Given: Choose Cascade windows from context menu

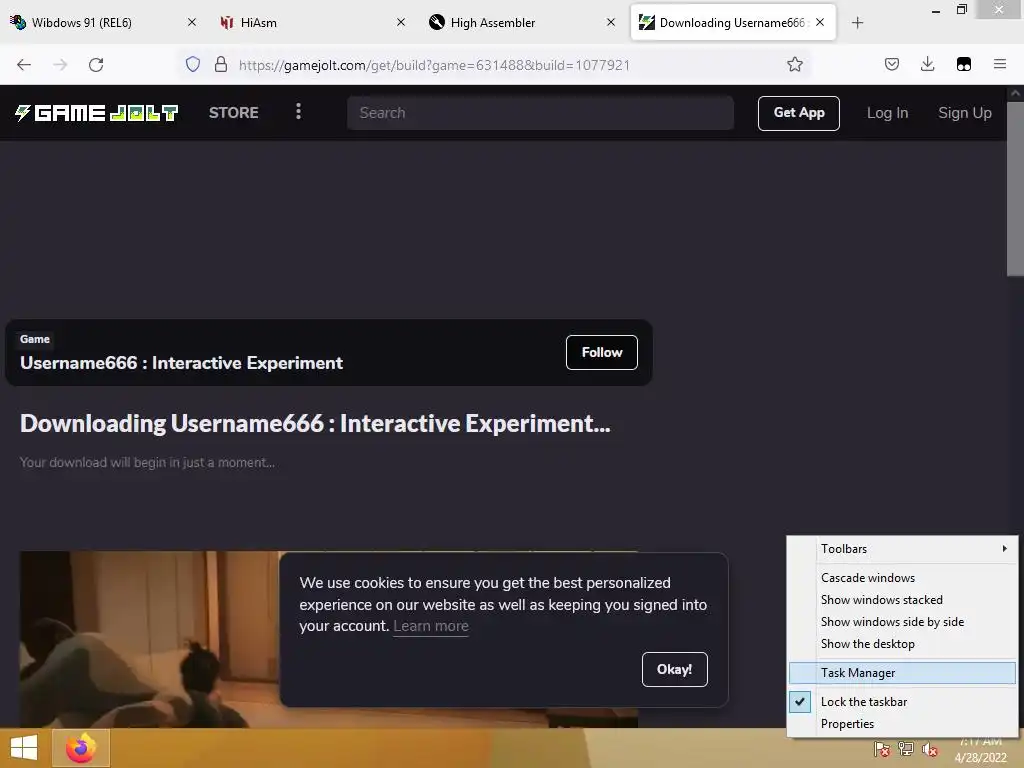Looking at the screenshot, I should (902, 577).
